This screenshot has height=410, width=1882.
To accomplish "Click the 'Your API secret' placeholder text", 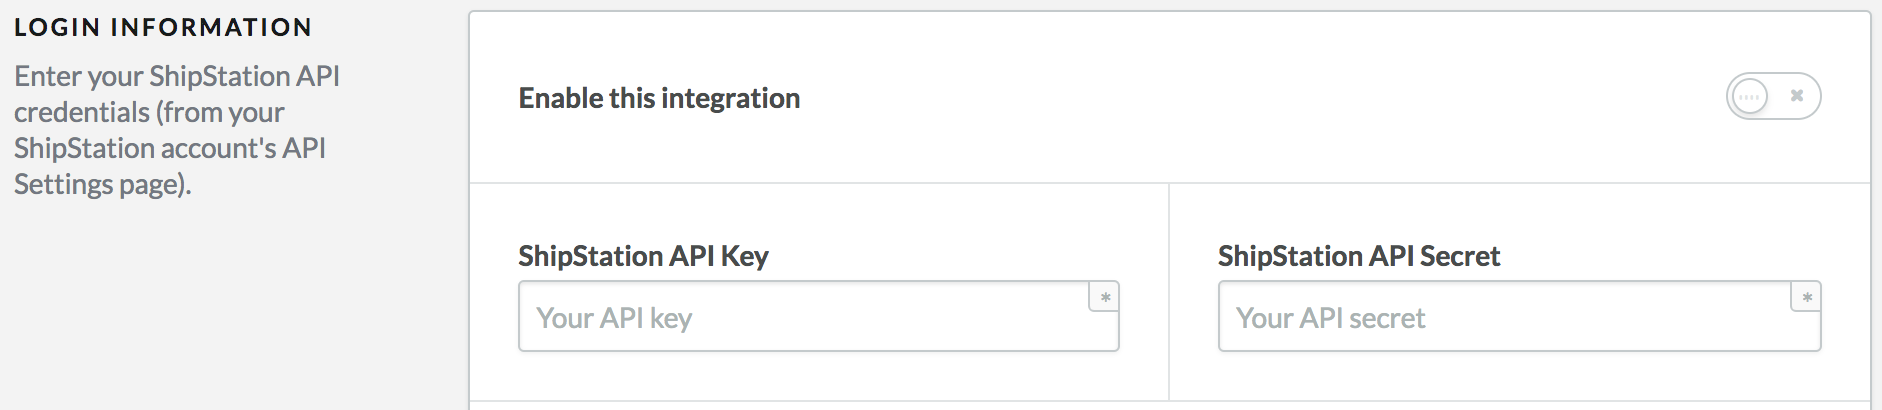I will (x=1330, y=318).
